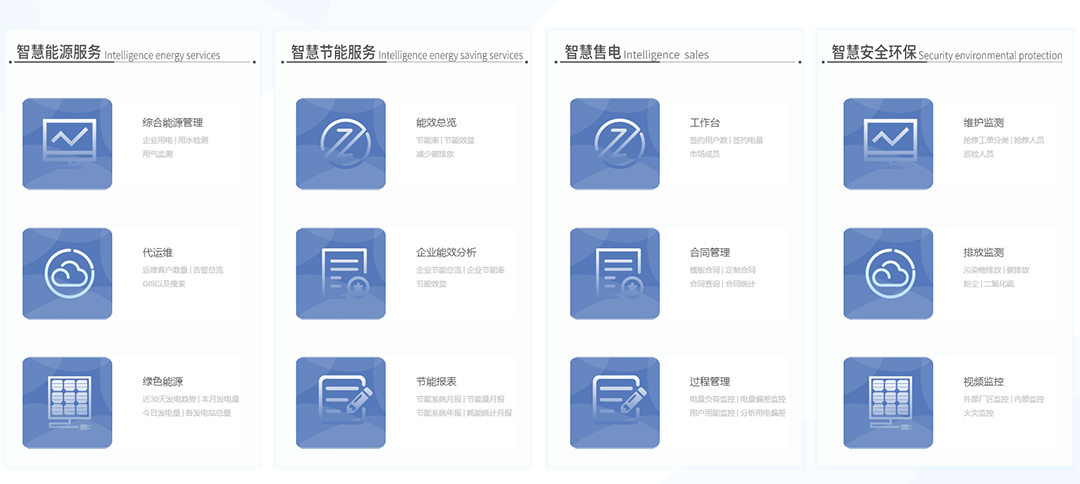This screenshot has height=484, width=1080.
Task: Open the cloud icon beside 代运维
Action: [x=67, y=273]
